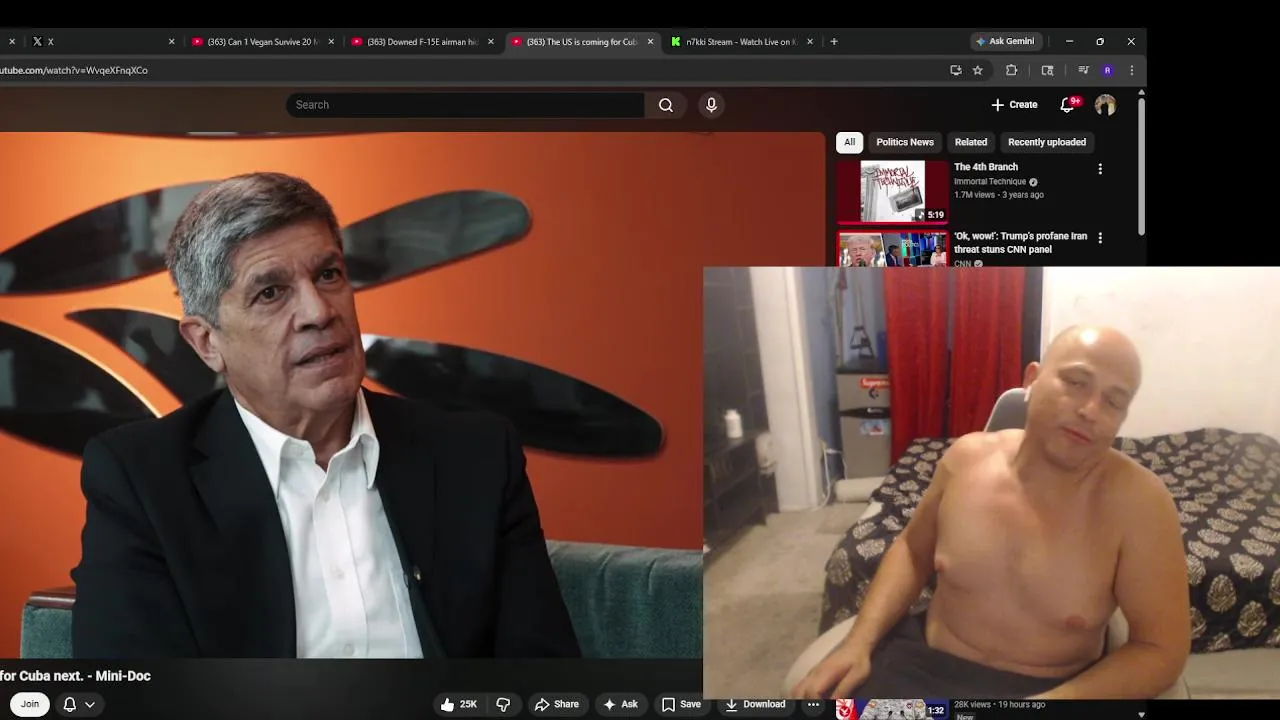Click the Ask button below video
Screen dimensions: 1280x720
pyautogui.click(x=620, y=704)
